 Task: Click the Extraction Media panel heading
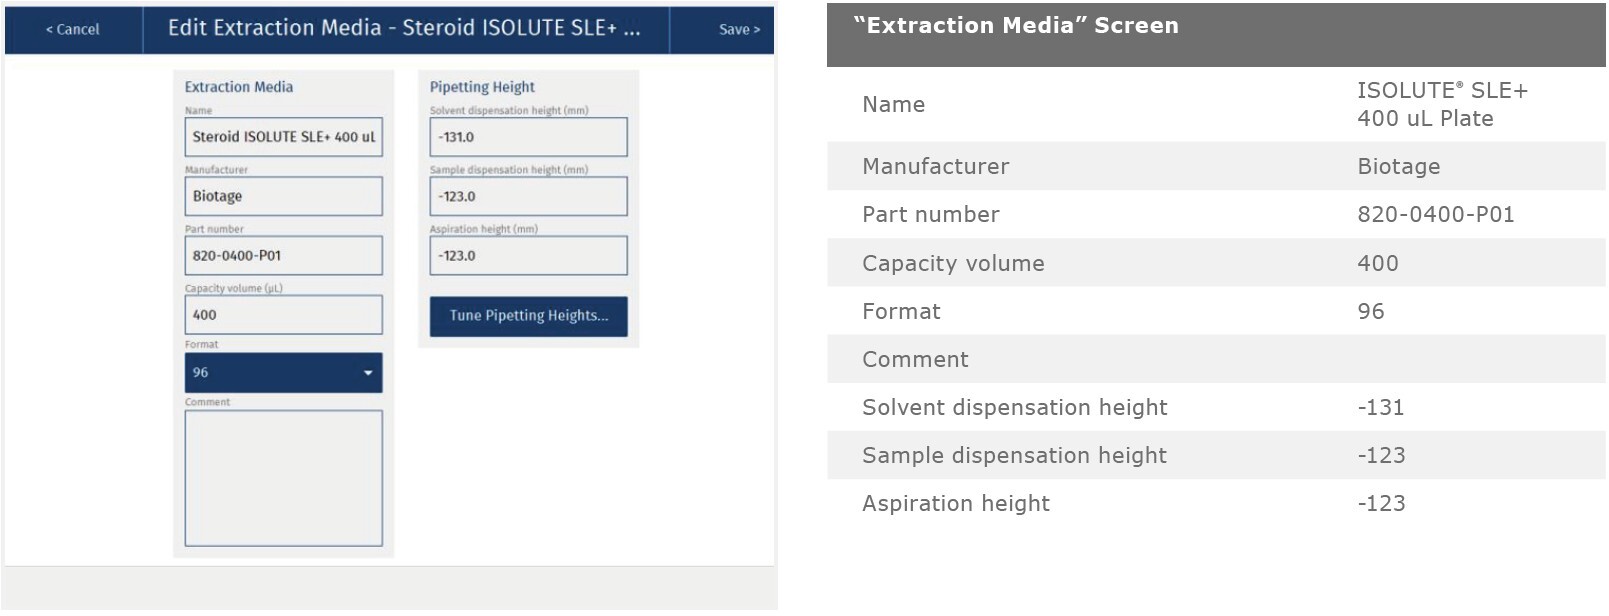(x=239, y=87)
